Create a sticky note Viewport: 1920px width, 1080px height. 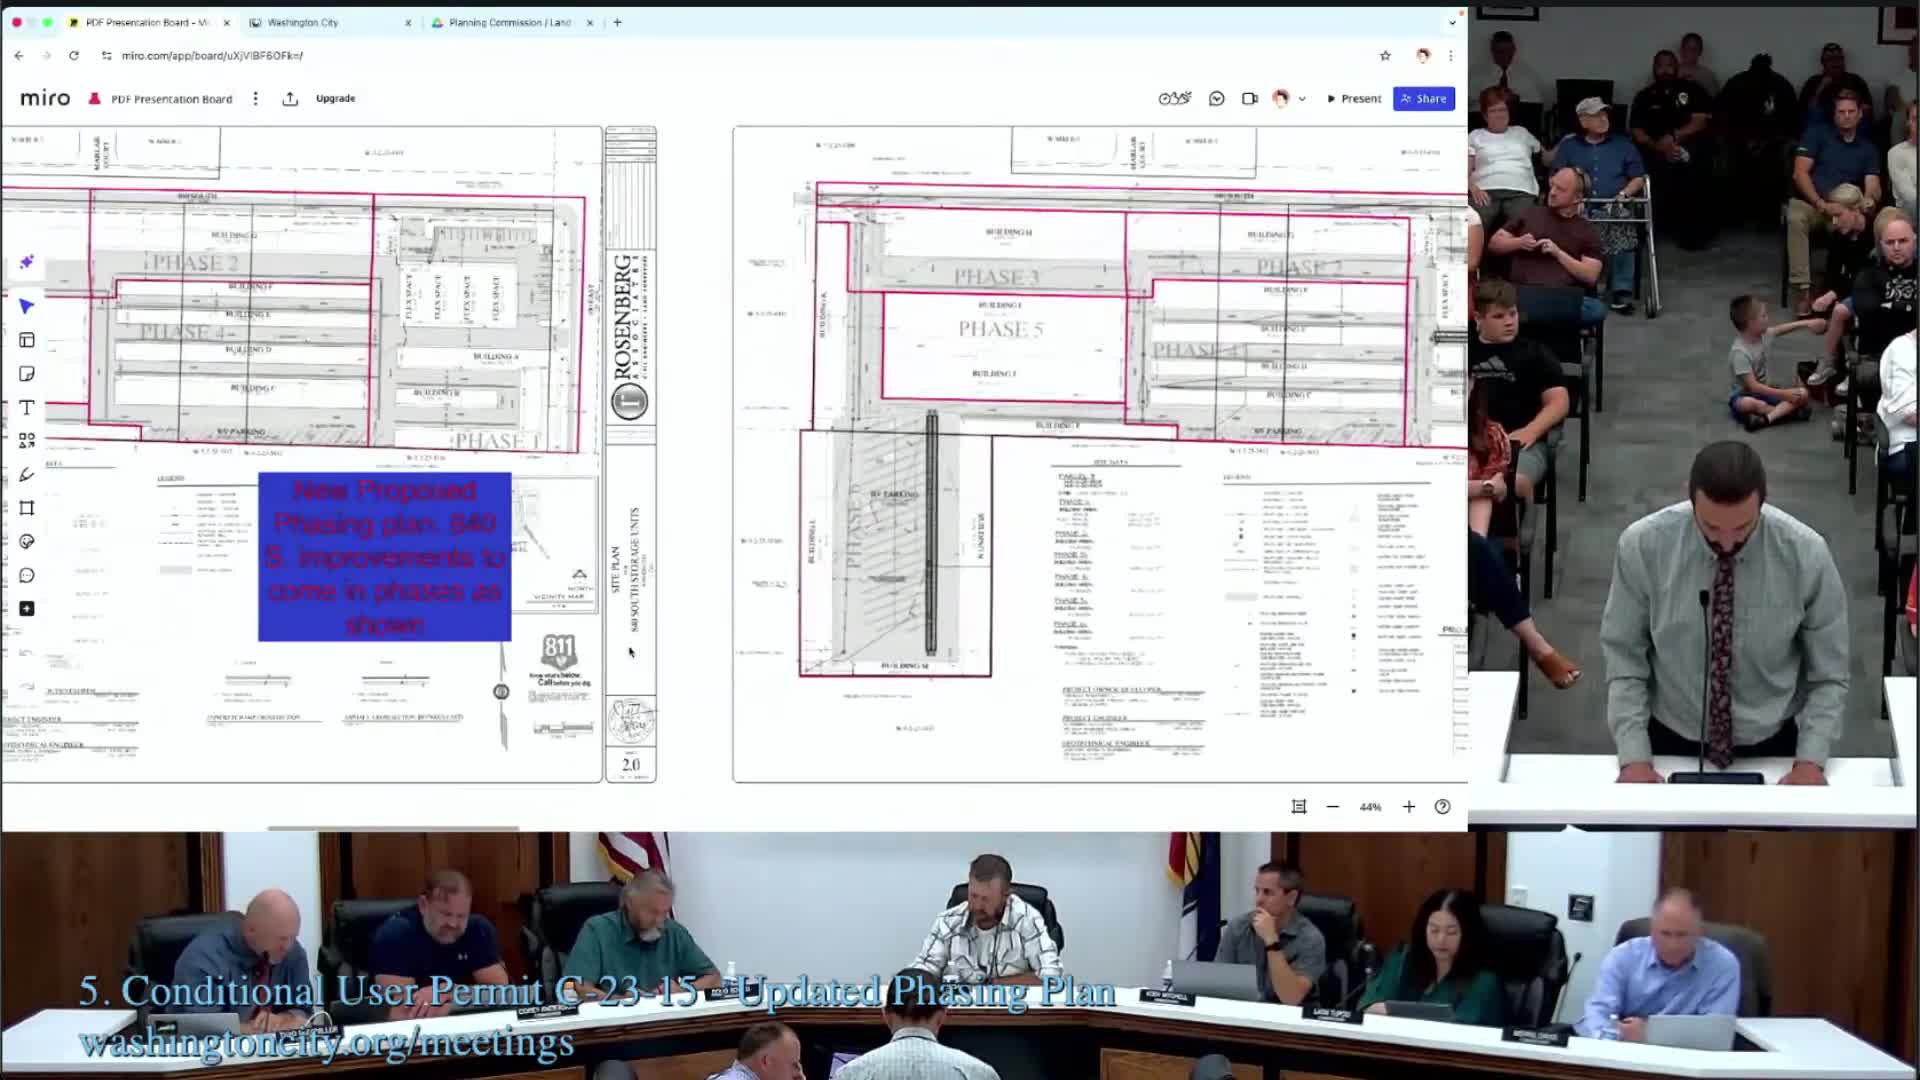(27, 373)
